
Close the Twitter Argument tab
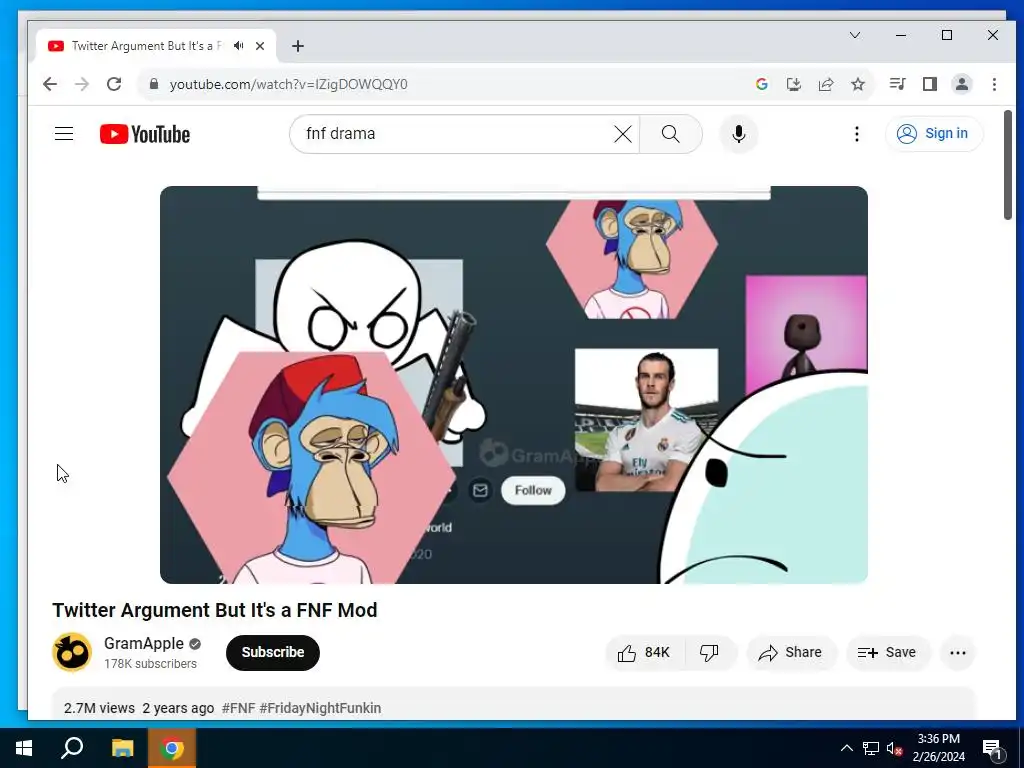[x=260, y=46]
